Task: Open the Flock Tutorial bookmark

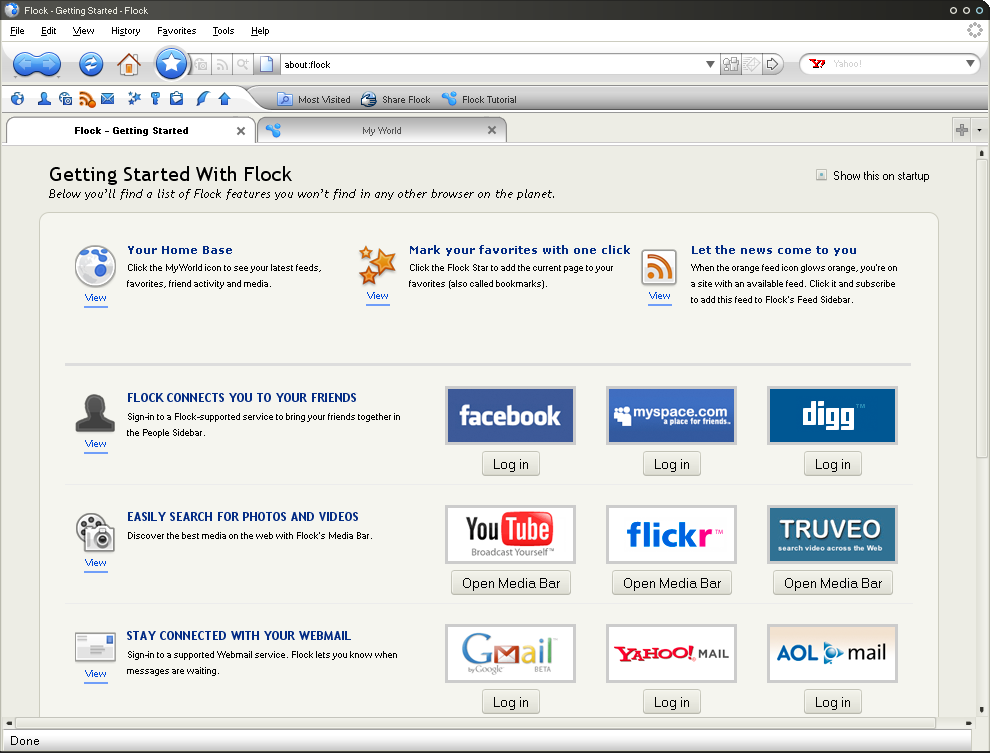Action: coord(479,99)
